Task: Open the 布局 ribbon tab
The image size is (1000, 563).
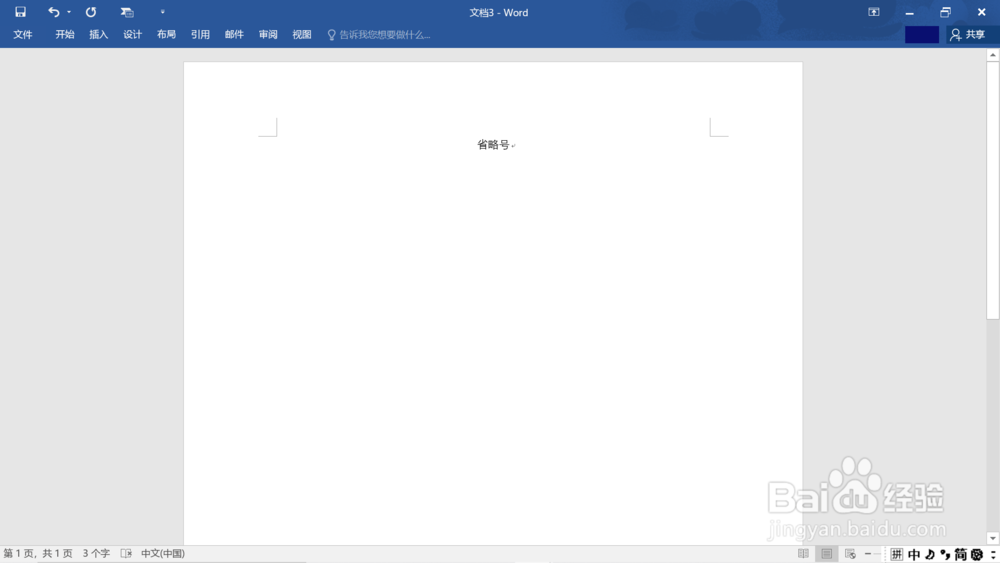Action: coord(166,34)
